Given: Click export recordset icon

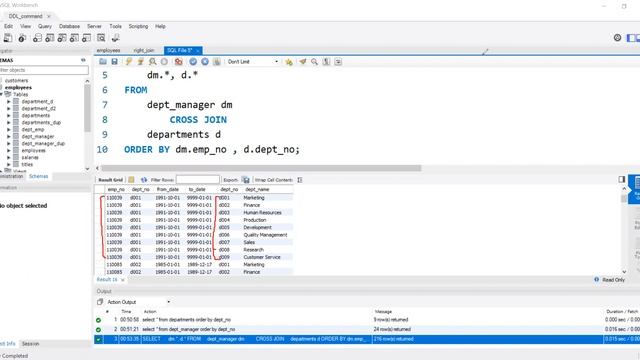Looking at the screenshot, I should click(x=245, y=180).
